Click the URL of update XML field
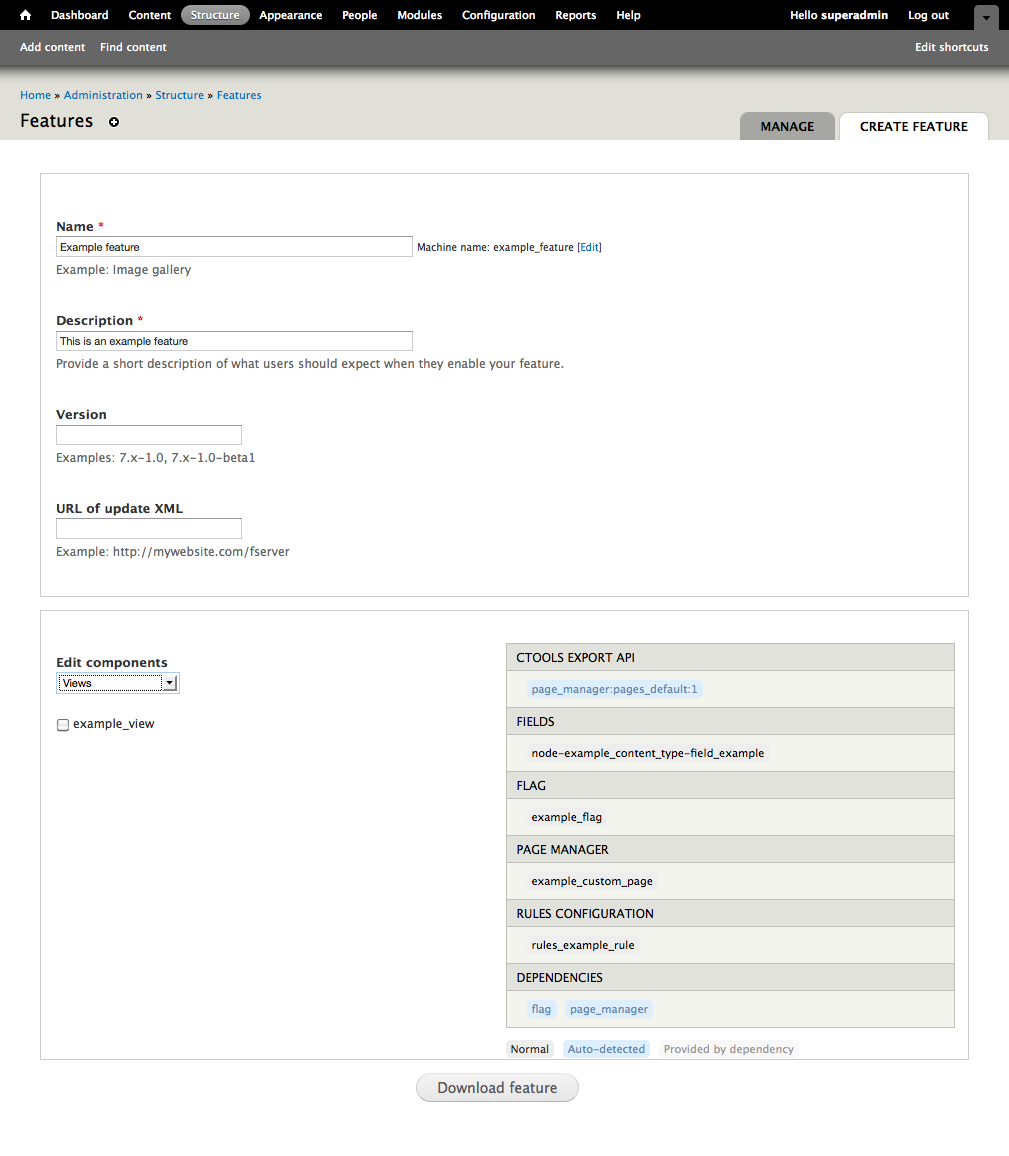The image size is (1009, 1156). pos(149,529)
